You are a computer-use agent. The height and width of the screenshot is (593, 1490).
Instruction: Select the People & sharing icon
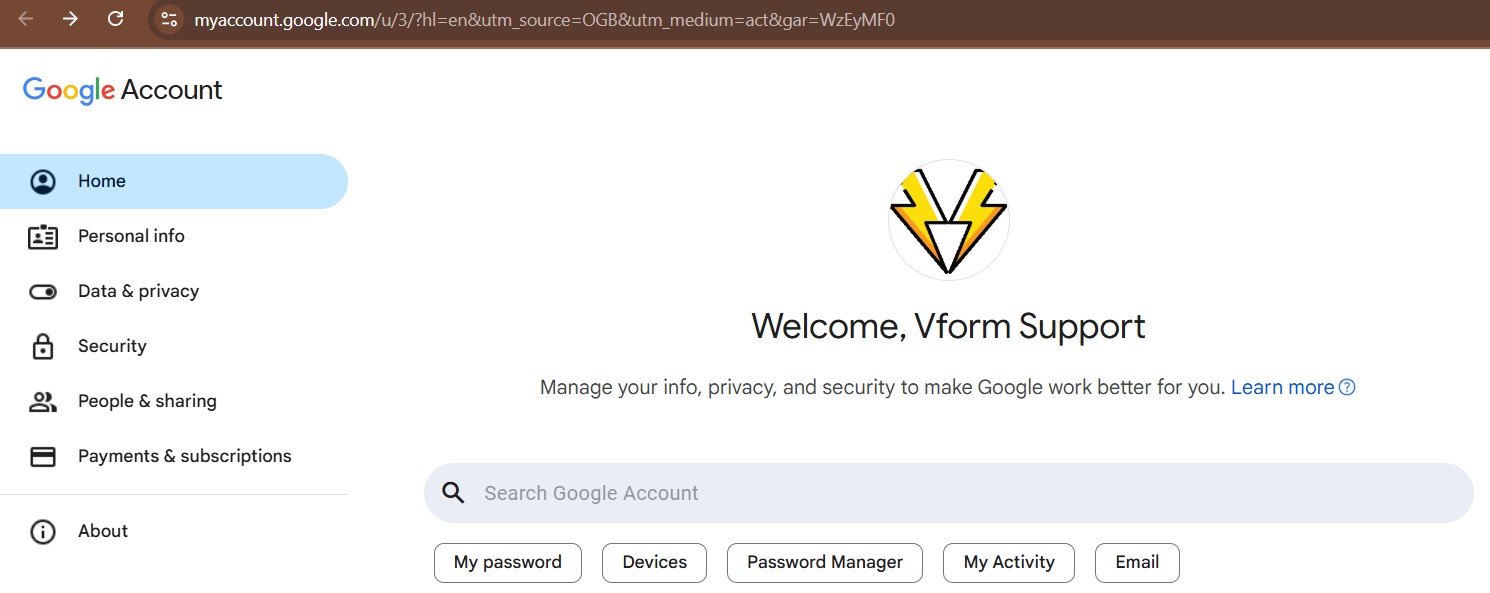click(42, 401)
